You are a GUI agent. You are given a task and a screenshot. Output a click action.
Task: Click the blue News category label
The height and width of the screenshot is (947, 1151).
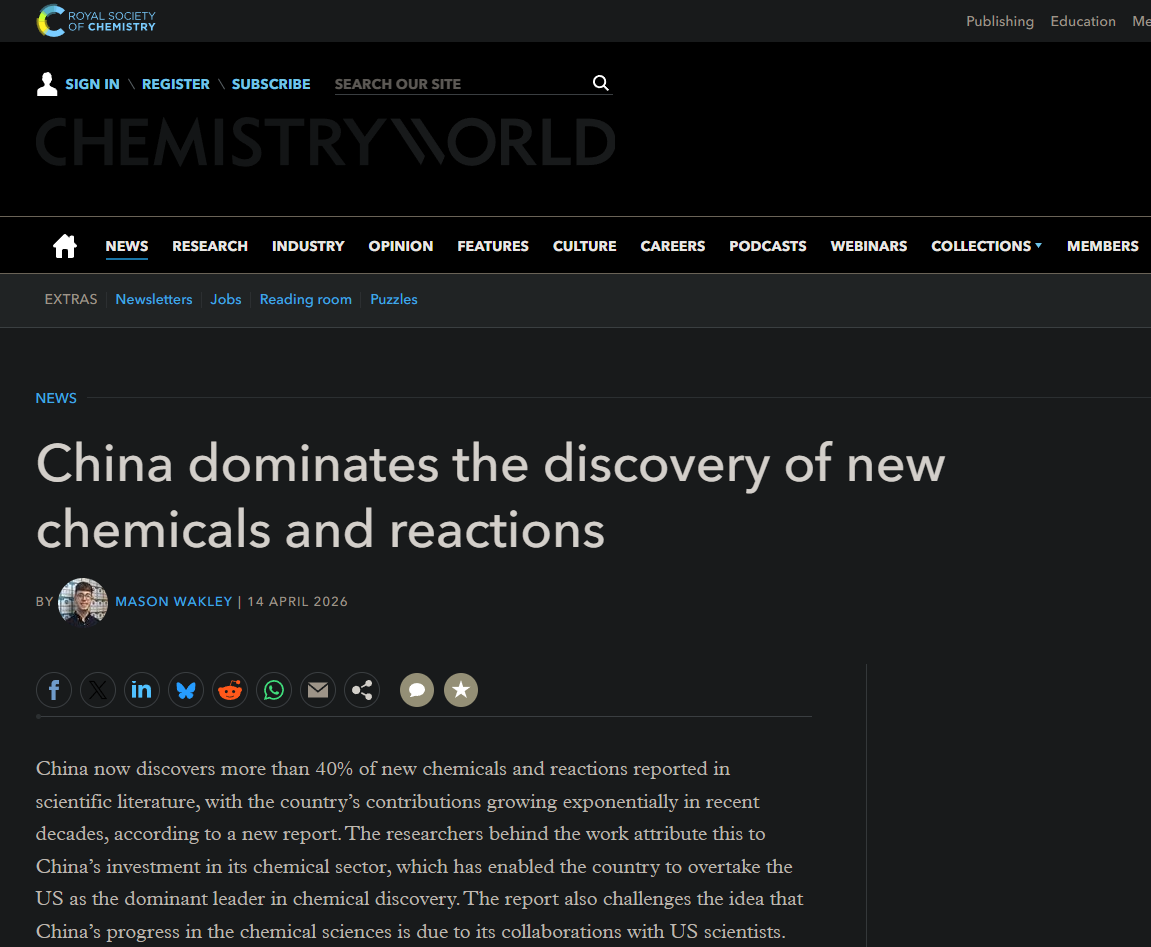[56, 398]
